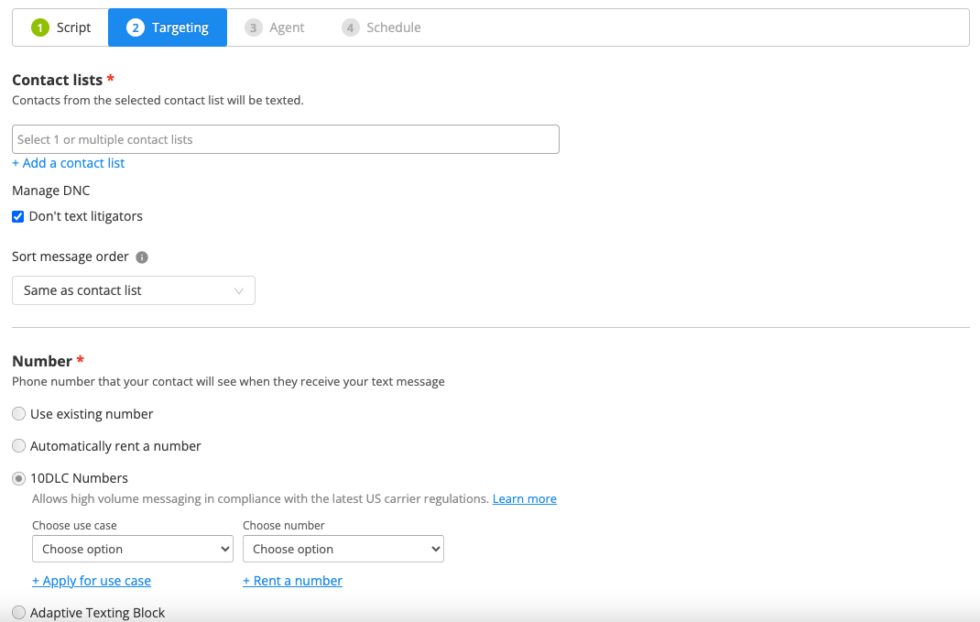Click the step 1 Script number badge
The image size is (980, 622).
point(40,28)
